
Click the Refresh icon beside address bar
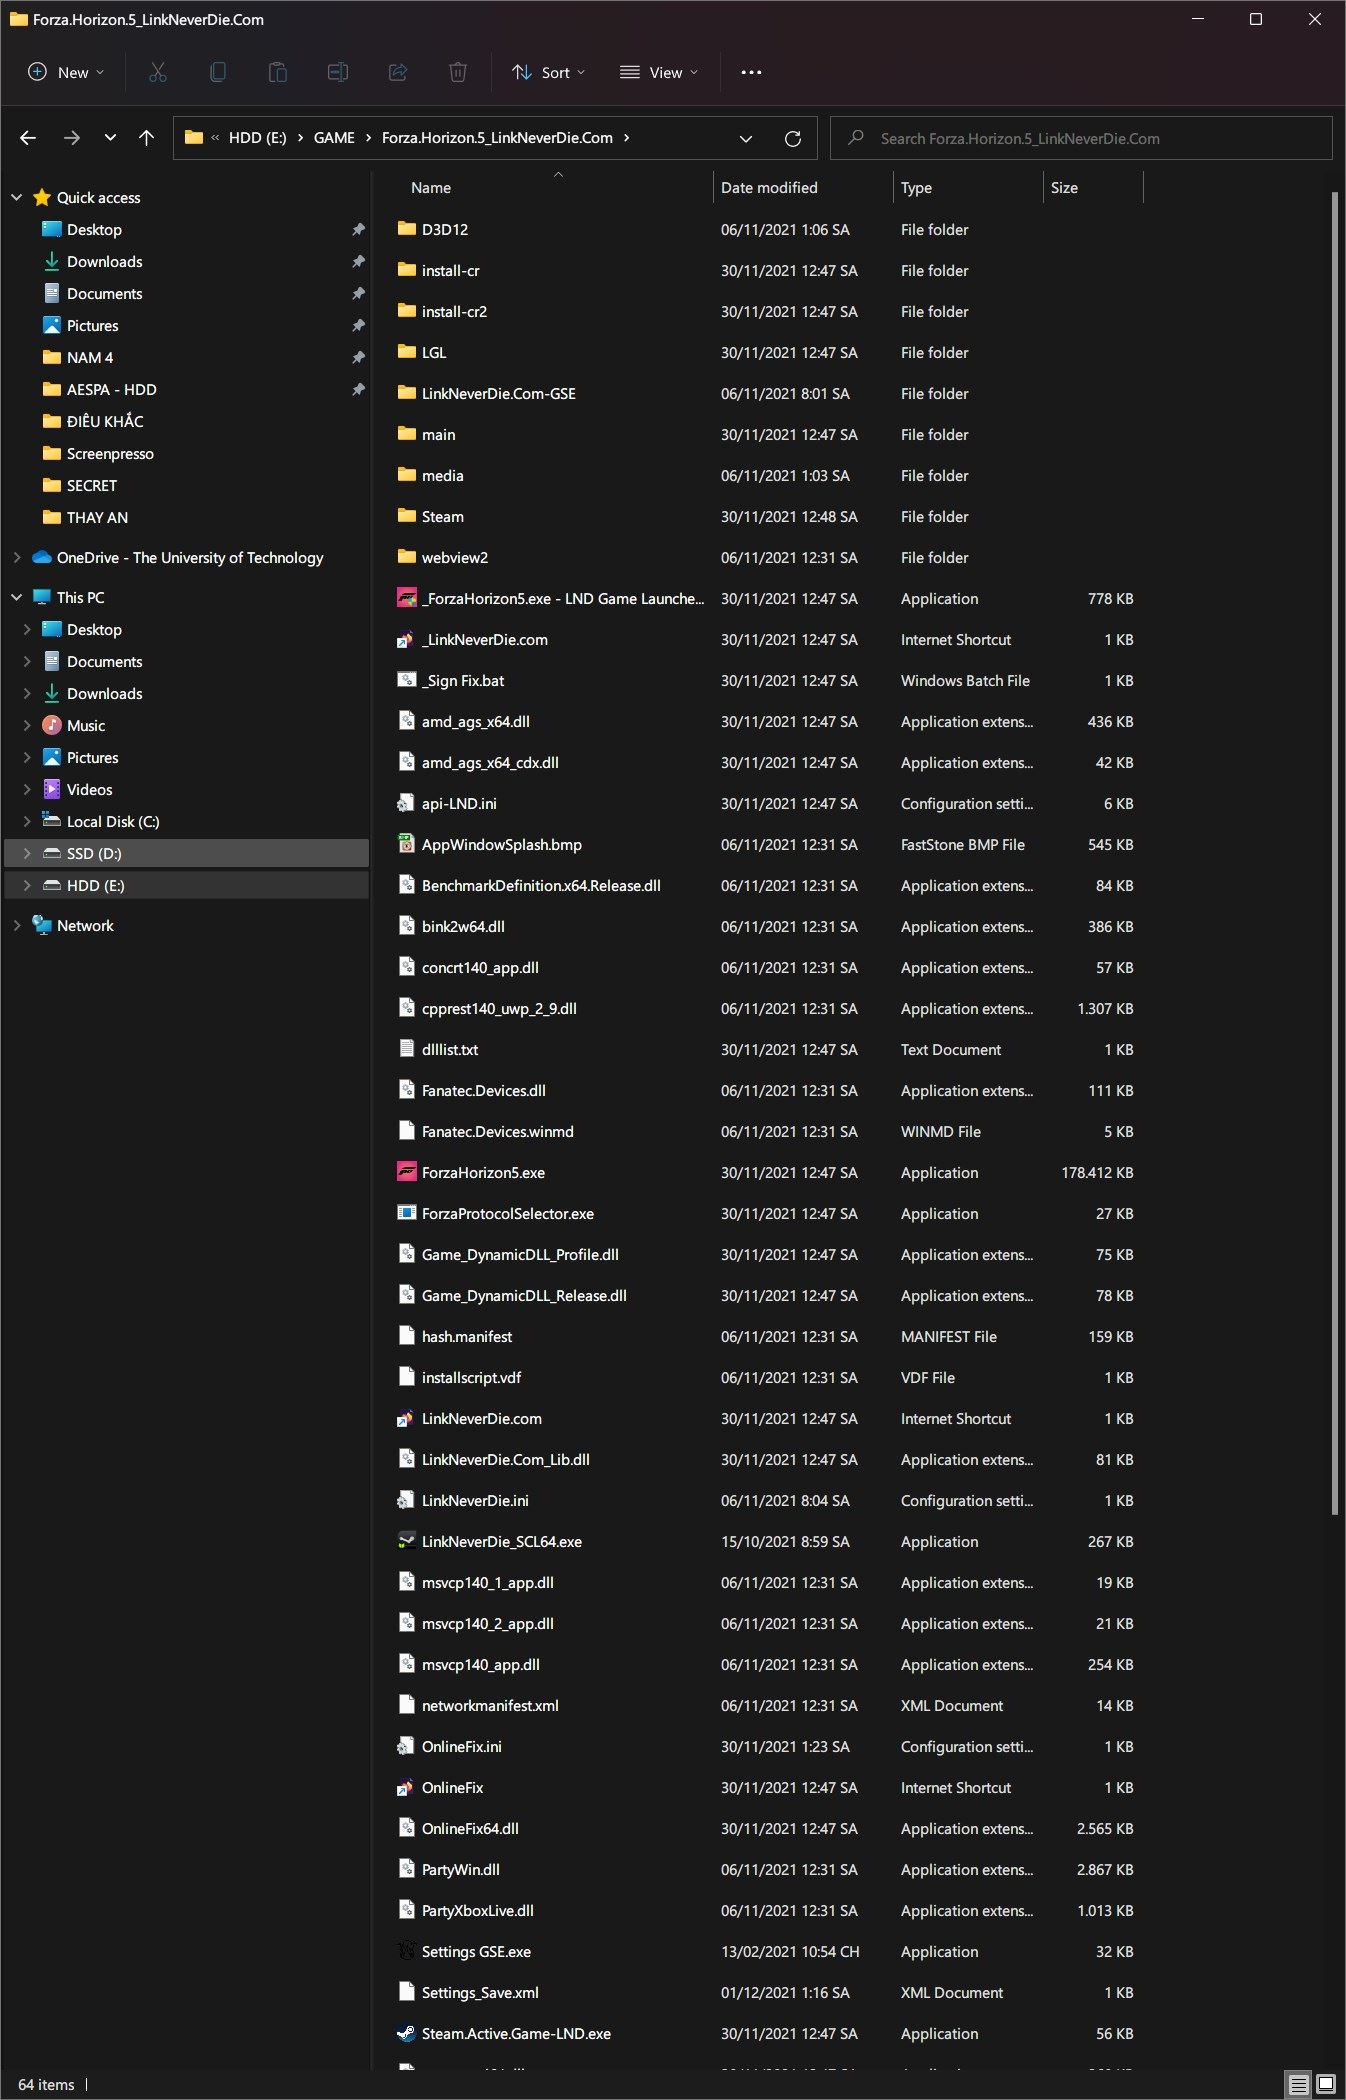[x=793, y=139]
